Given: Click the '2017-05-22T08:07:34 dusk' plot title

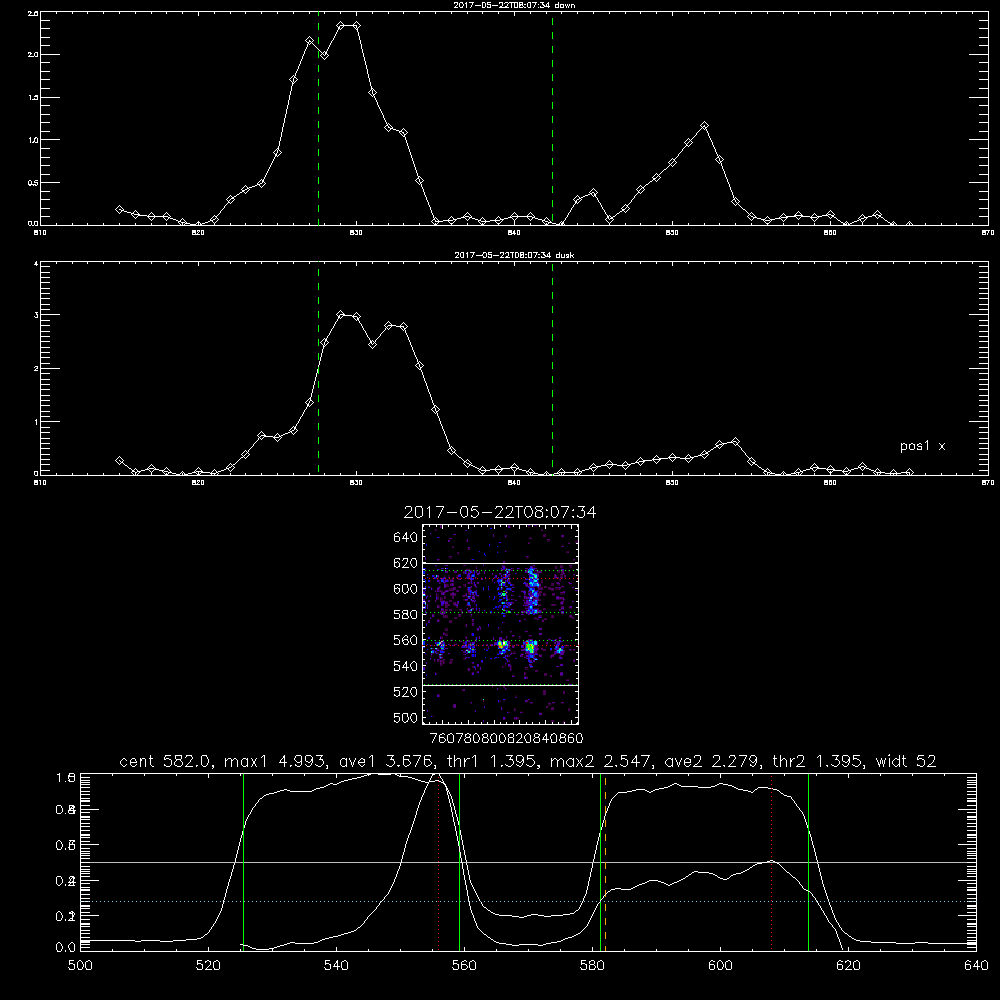Looking at the screenshot, I should 514,255.
